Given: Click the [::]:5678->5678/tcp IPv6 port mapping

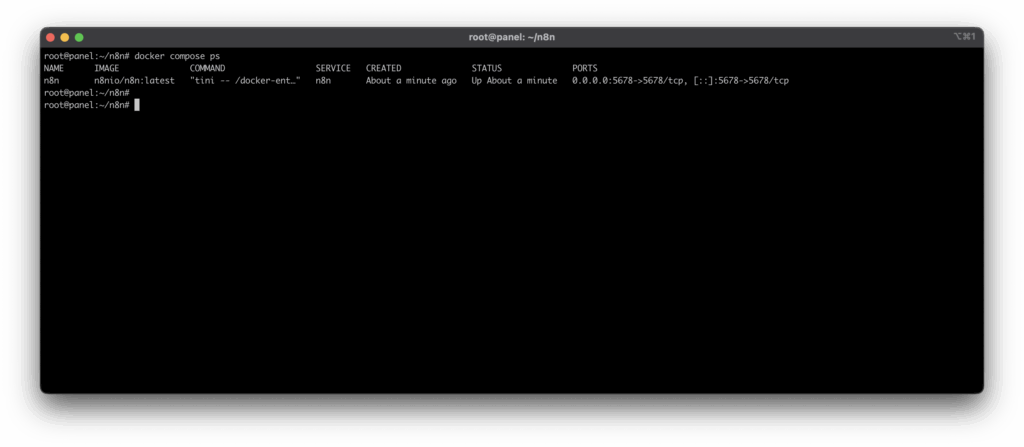Looking at the screenshot, I should click(x=741, y=80).
